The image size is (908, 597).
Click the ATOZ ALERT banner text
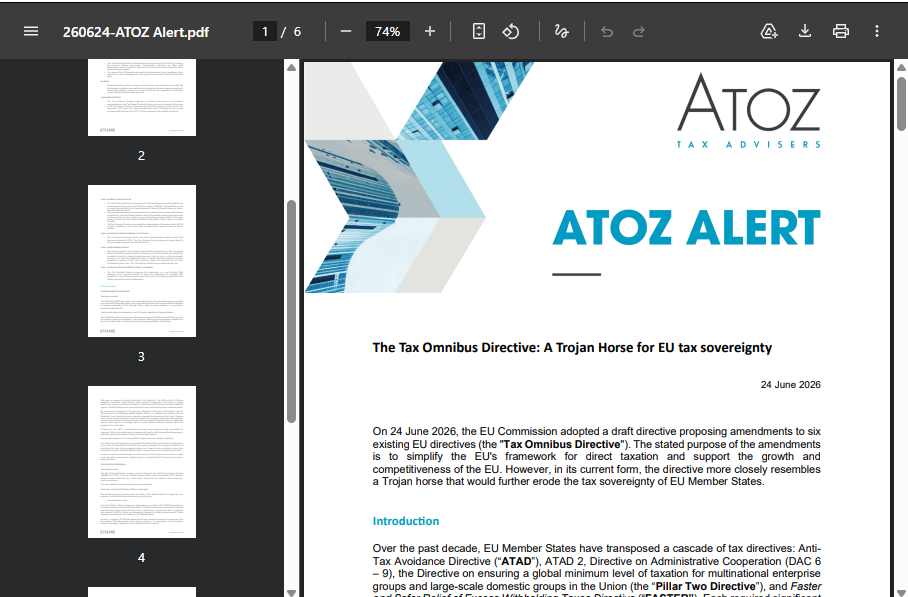click(x=686, y=228)
